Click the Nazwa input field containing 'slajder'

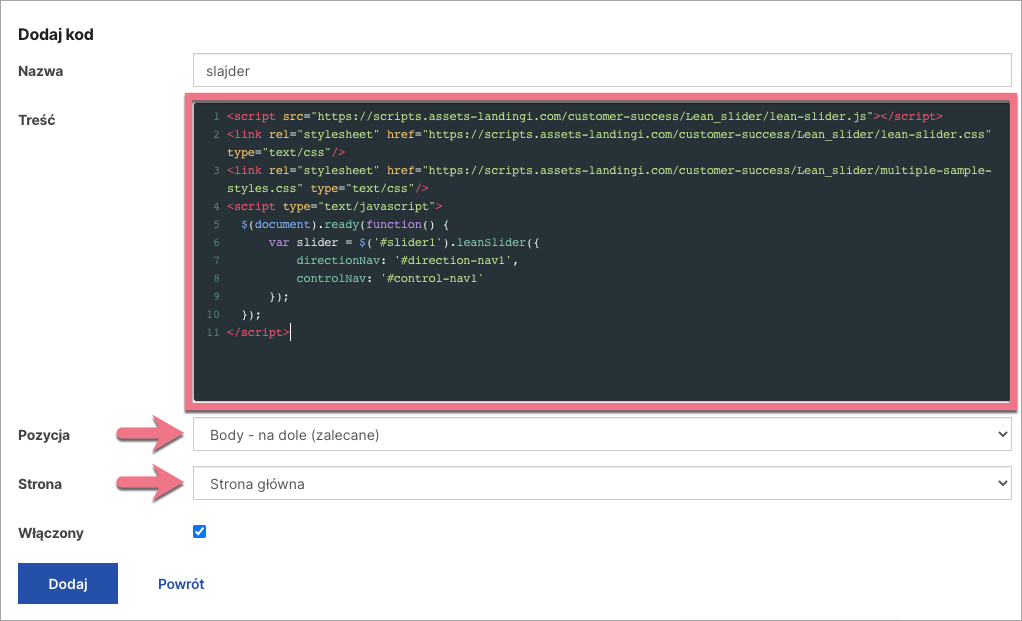(600, 70)
